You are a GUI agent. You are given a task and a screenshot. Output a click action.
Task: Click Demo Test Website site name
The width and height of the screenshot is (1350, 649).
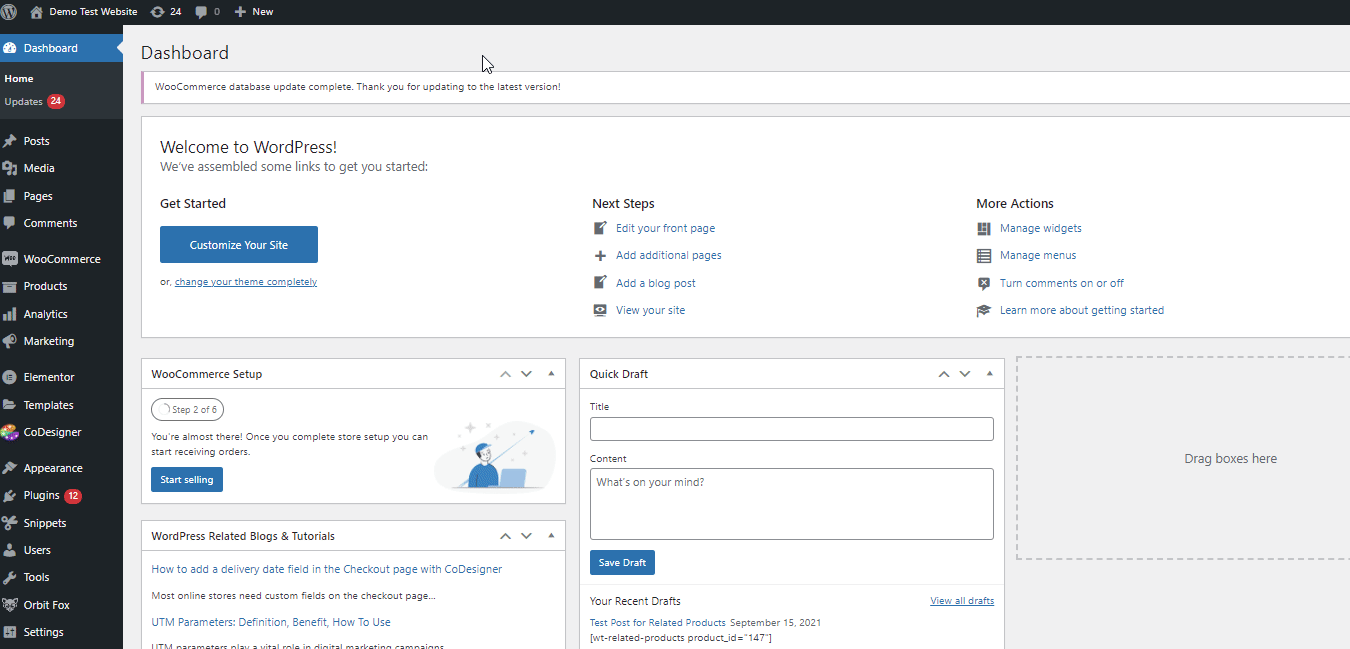(x=93, y=12)
